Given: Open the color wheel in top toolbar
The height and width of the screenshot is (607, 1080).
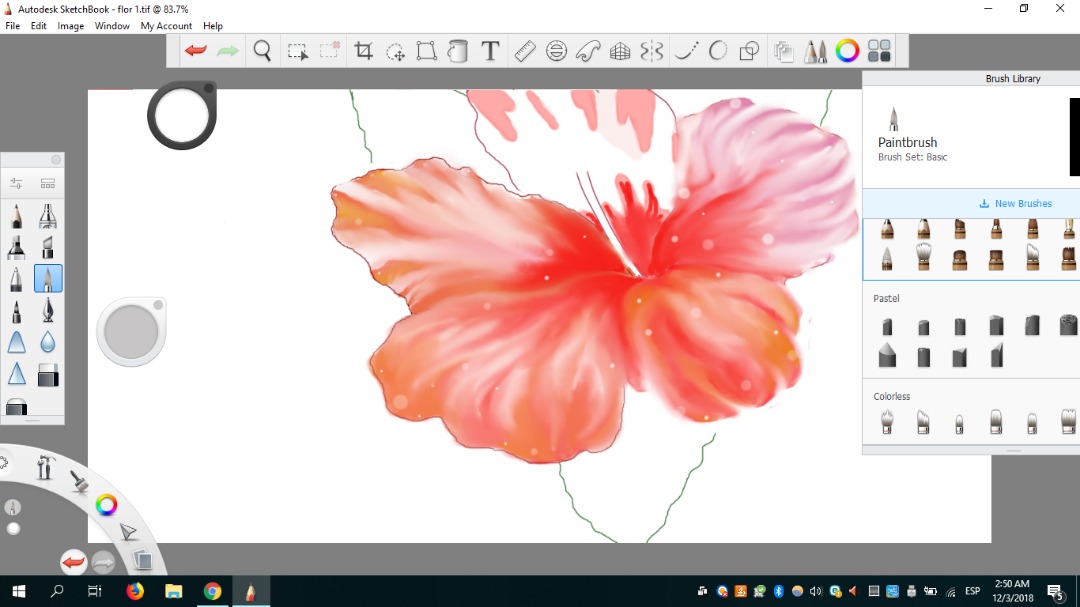Looking at the screenshot, I should [x=847, y=51].
